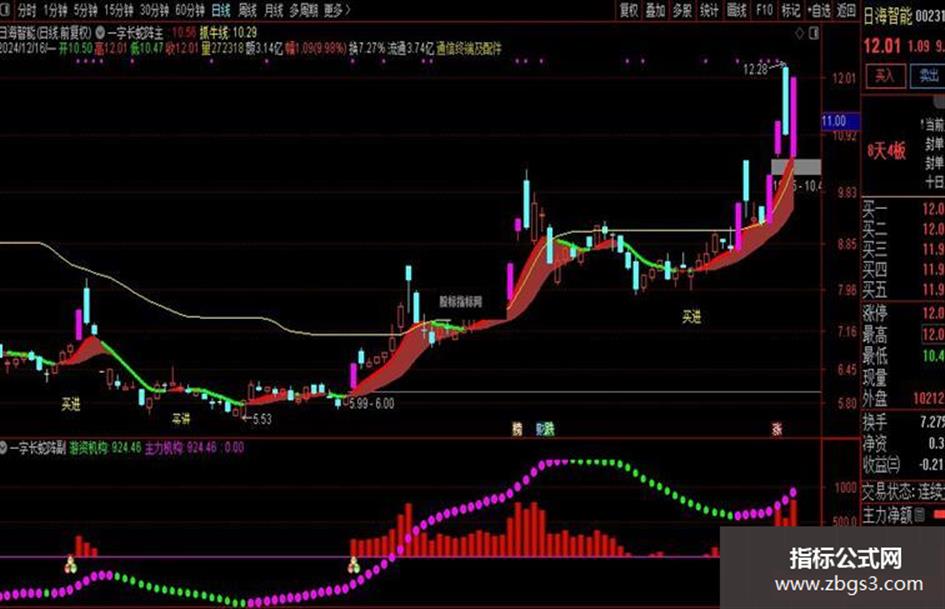
Task: Click the 买进 label near the 5.53 low
Action: click(181, 418)
